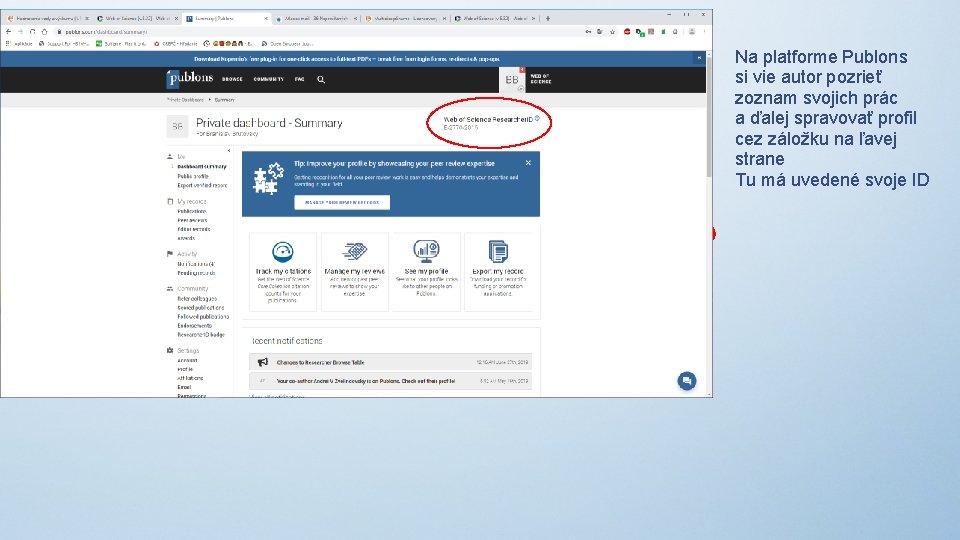Open the co-author on Publons notification
960x540 pixels.
click(x=391, y=381)
